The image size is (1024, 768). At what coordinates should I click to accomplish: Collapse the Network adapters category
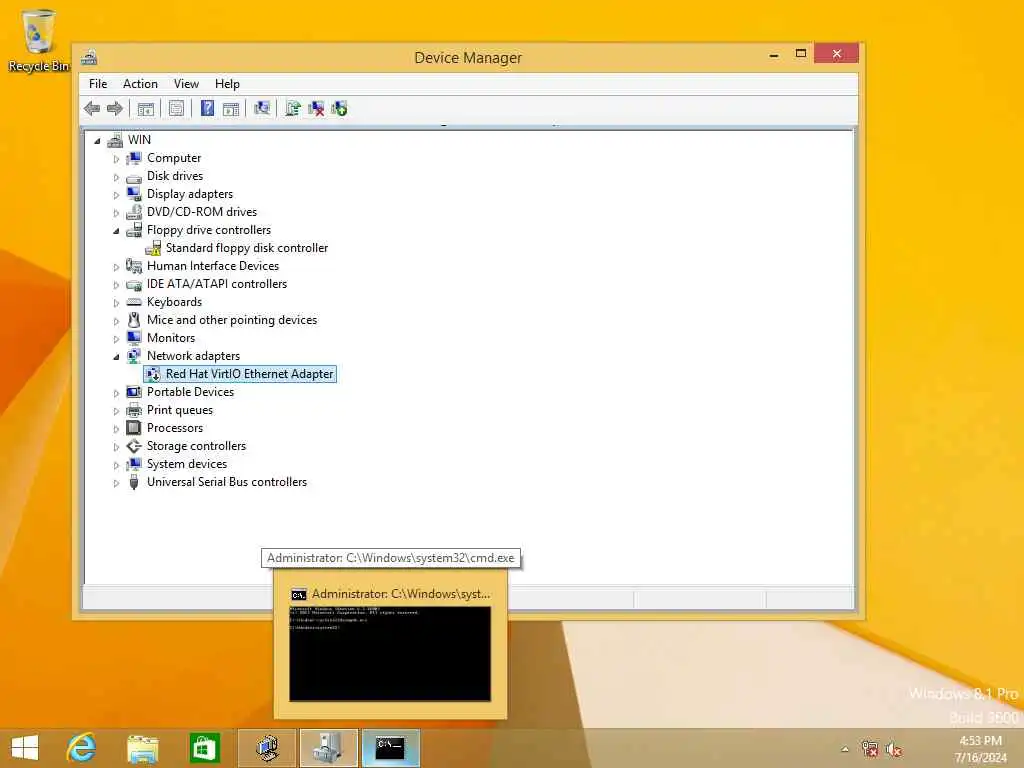tap(116, 357)
